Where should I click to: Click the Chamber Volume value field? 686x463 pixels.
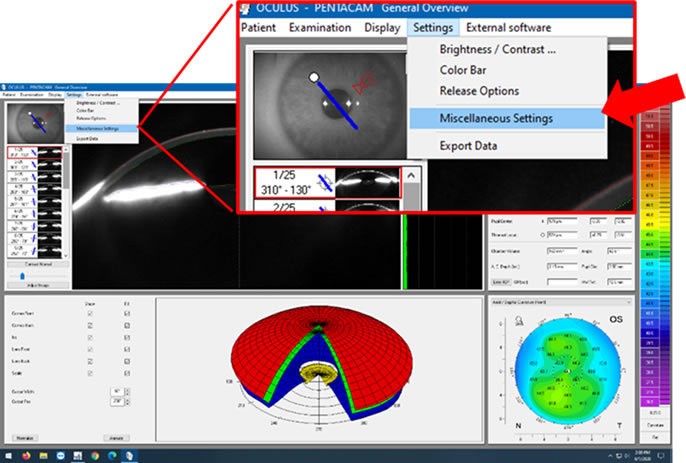563,251
